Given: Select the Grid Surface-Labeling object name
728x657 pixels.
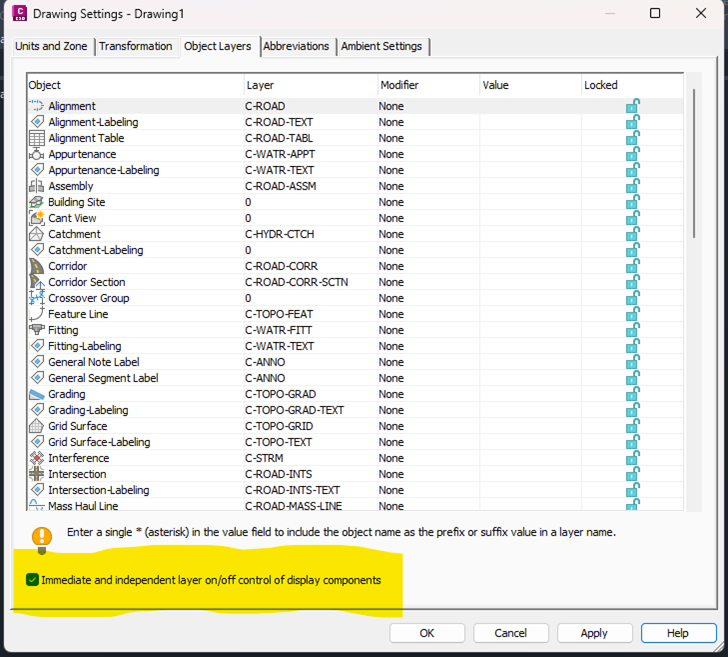Looking at the screenshot, I should [x=99, y=442].
